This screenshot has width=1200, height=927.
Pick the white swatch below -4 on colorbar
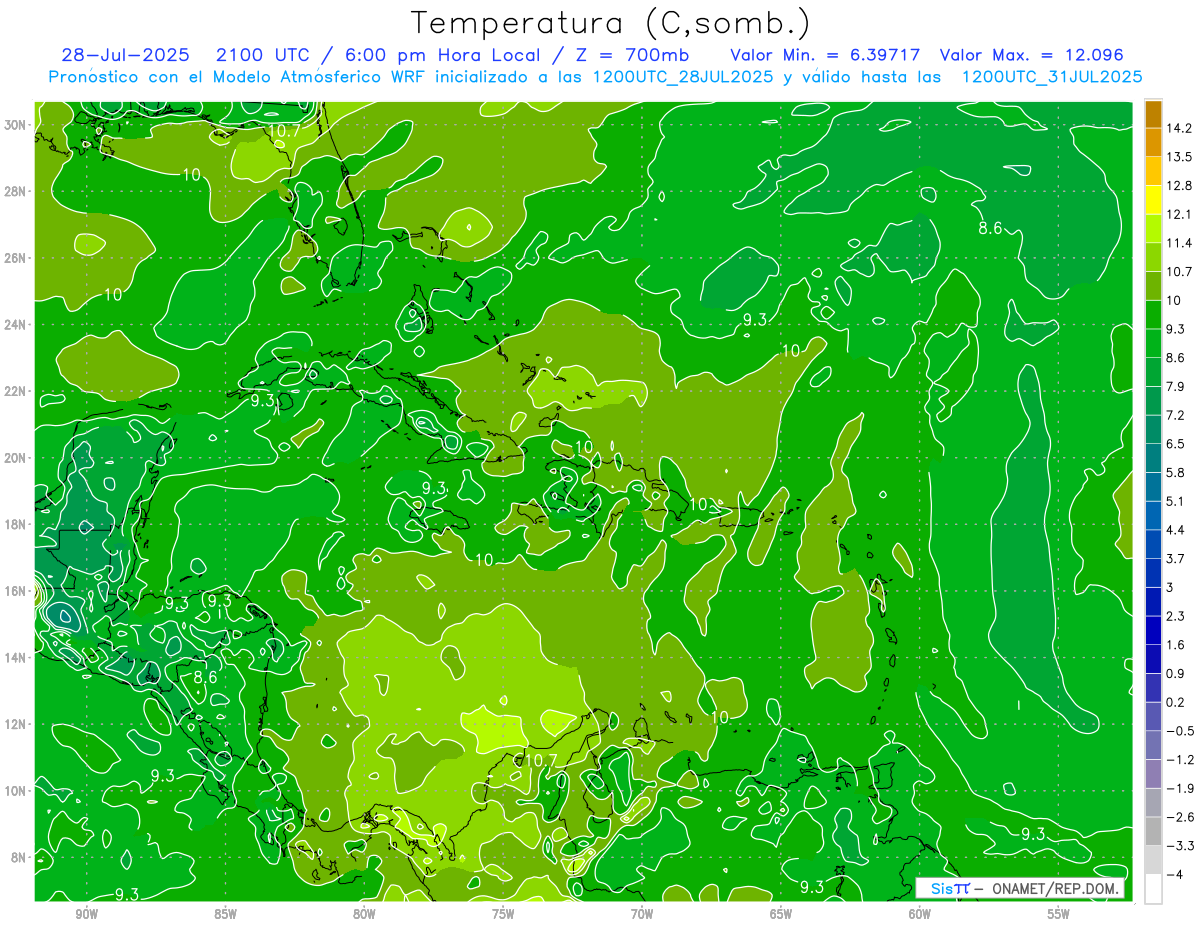[x=1153, y=889]
